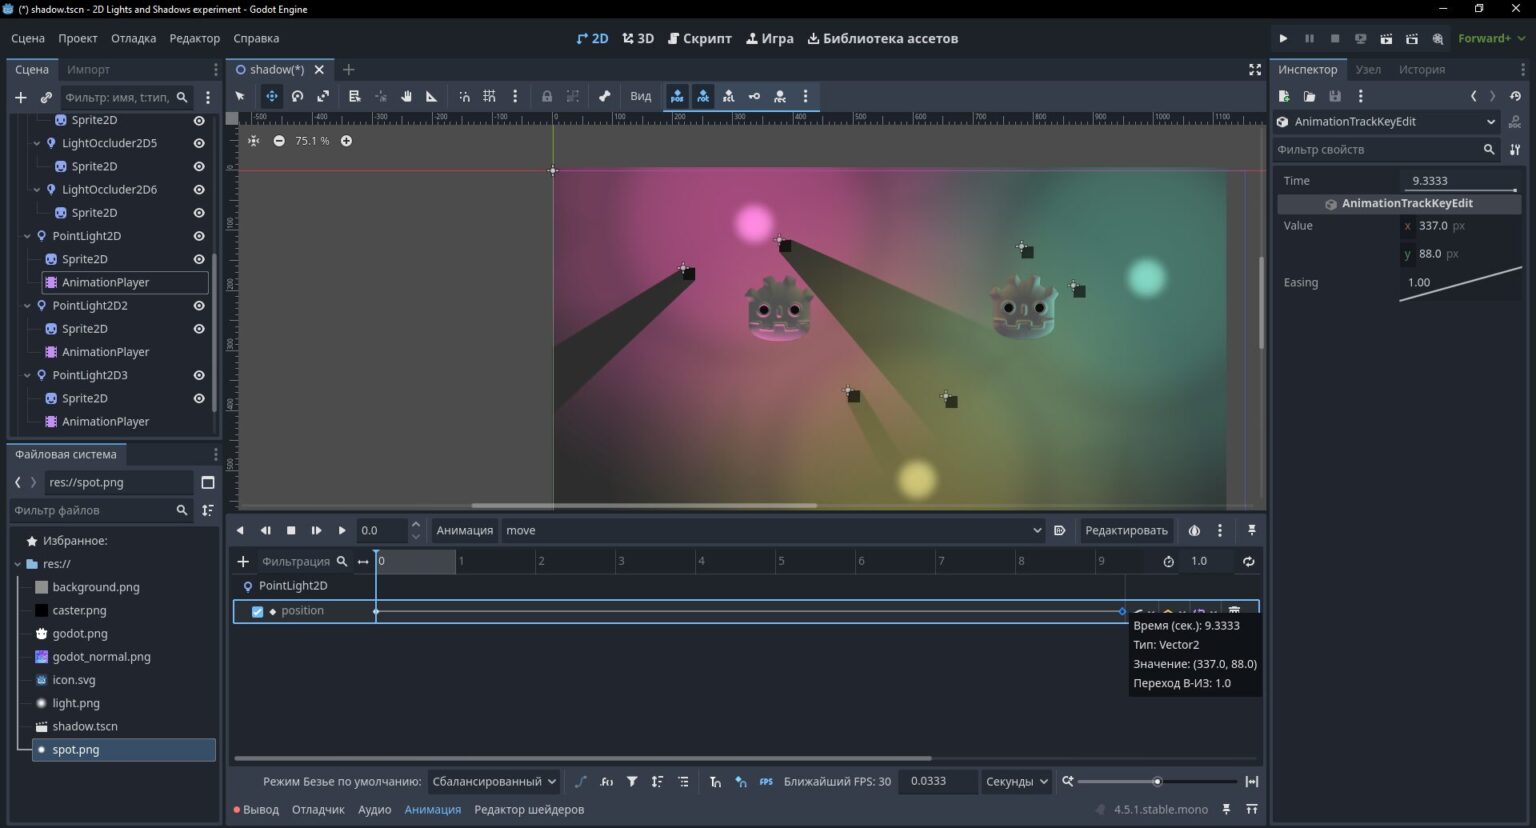This screenshot has width=1536, height=828.
Task: Open the 'move' animation dropdown
Action: (773, 530)
